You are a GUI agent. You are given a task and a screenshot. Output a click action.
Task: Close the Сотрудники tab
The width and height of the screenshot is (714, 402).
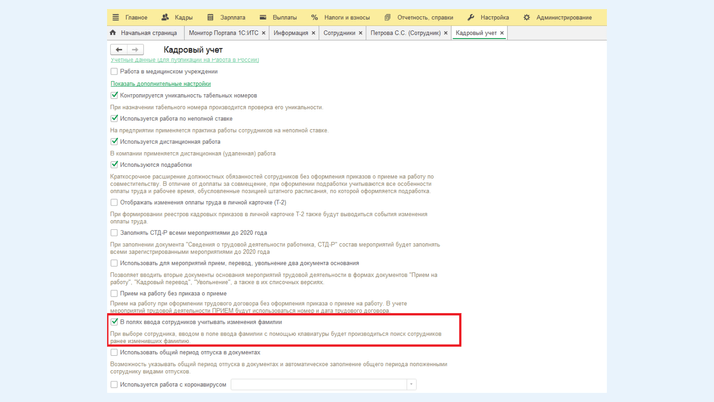(360, 33)
